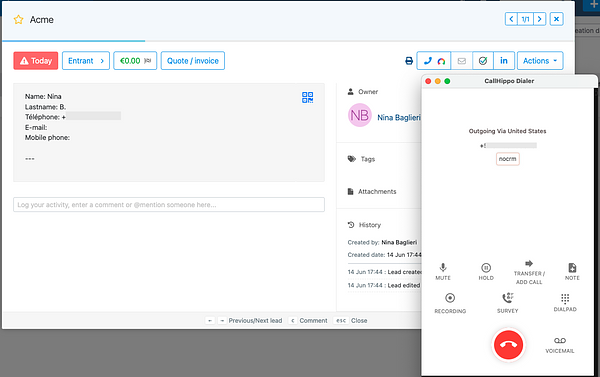Add a Note to the call

click(572, 271)
